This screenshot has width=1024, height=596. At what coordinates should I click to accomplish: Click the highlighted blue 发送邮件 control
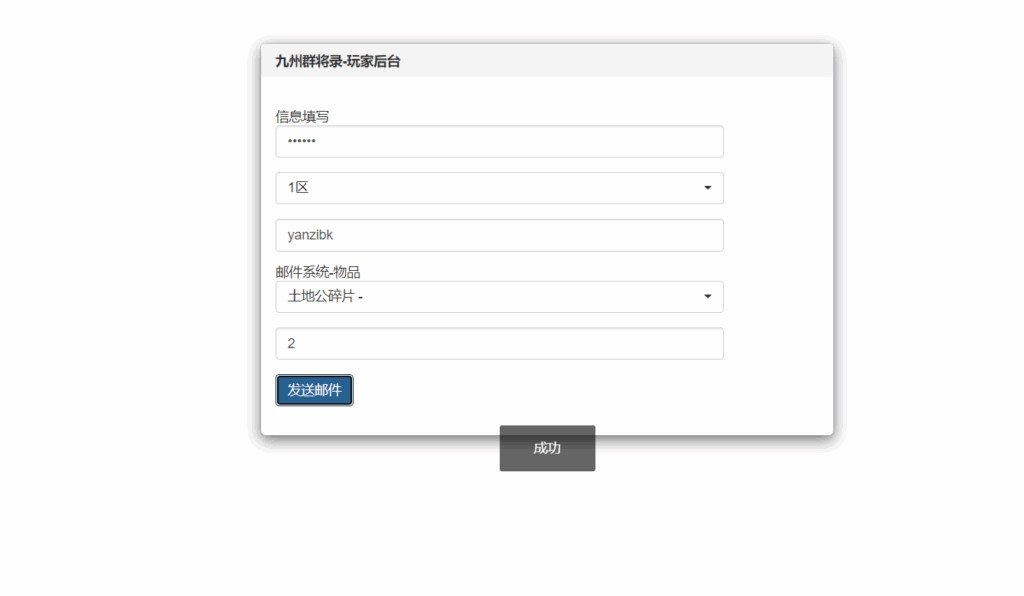[313, 390]
